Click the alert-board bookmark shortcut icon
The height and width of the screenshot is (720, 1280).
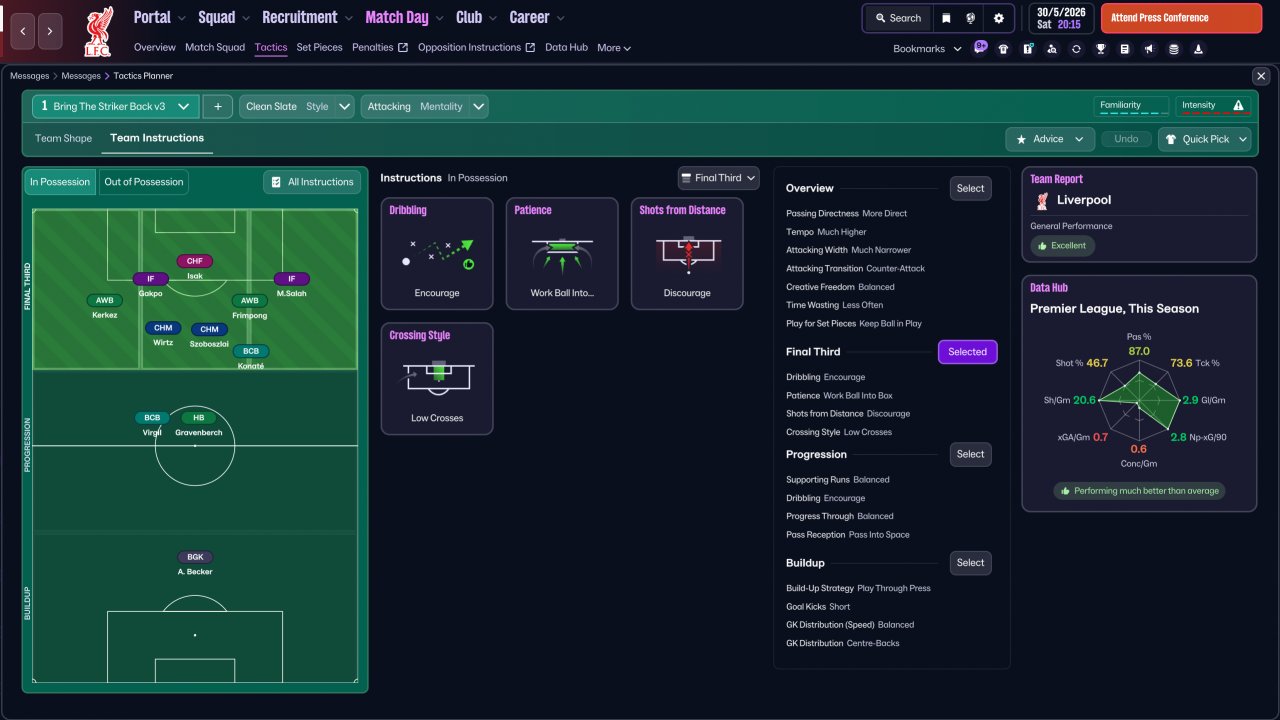[1028, 49]
